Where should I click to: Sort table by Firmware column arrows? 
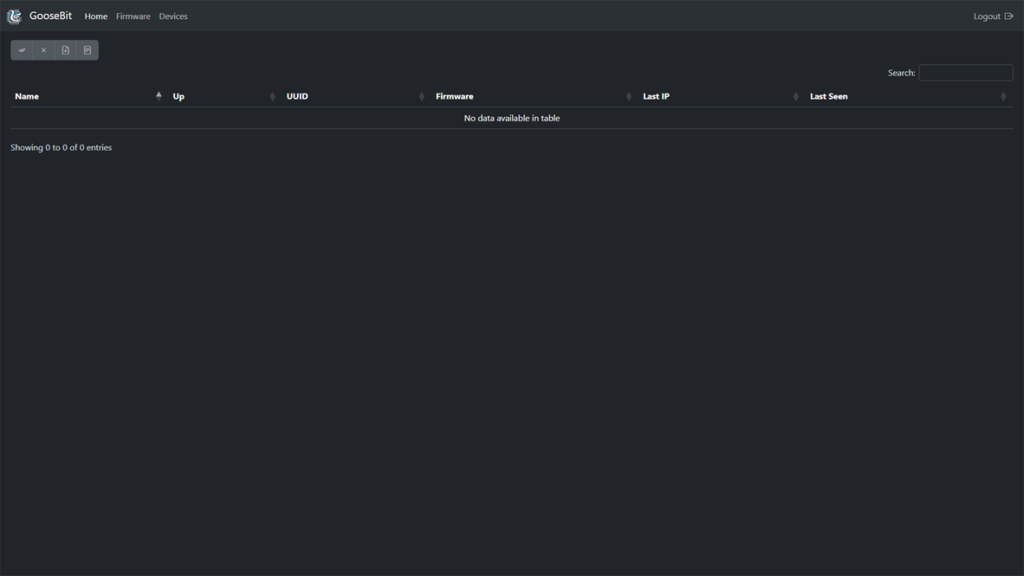point(629,96)
